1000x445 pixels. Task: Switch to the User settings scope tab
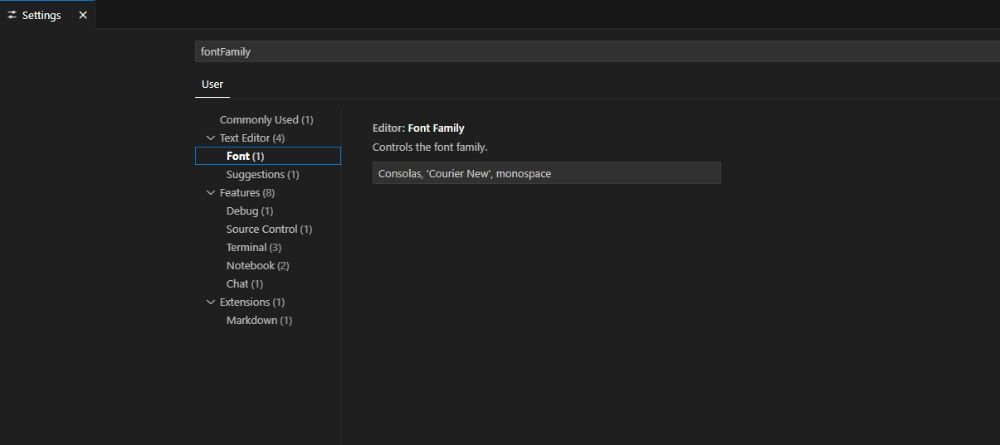[212, 84]
